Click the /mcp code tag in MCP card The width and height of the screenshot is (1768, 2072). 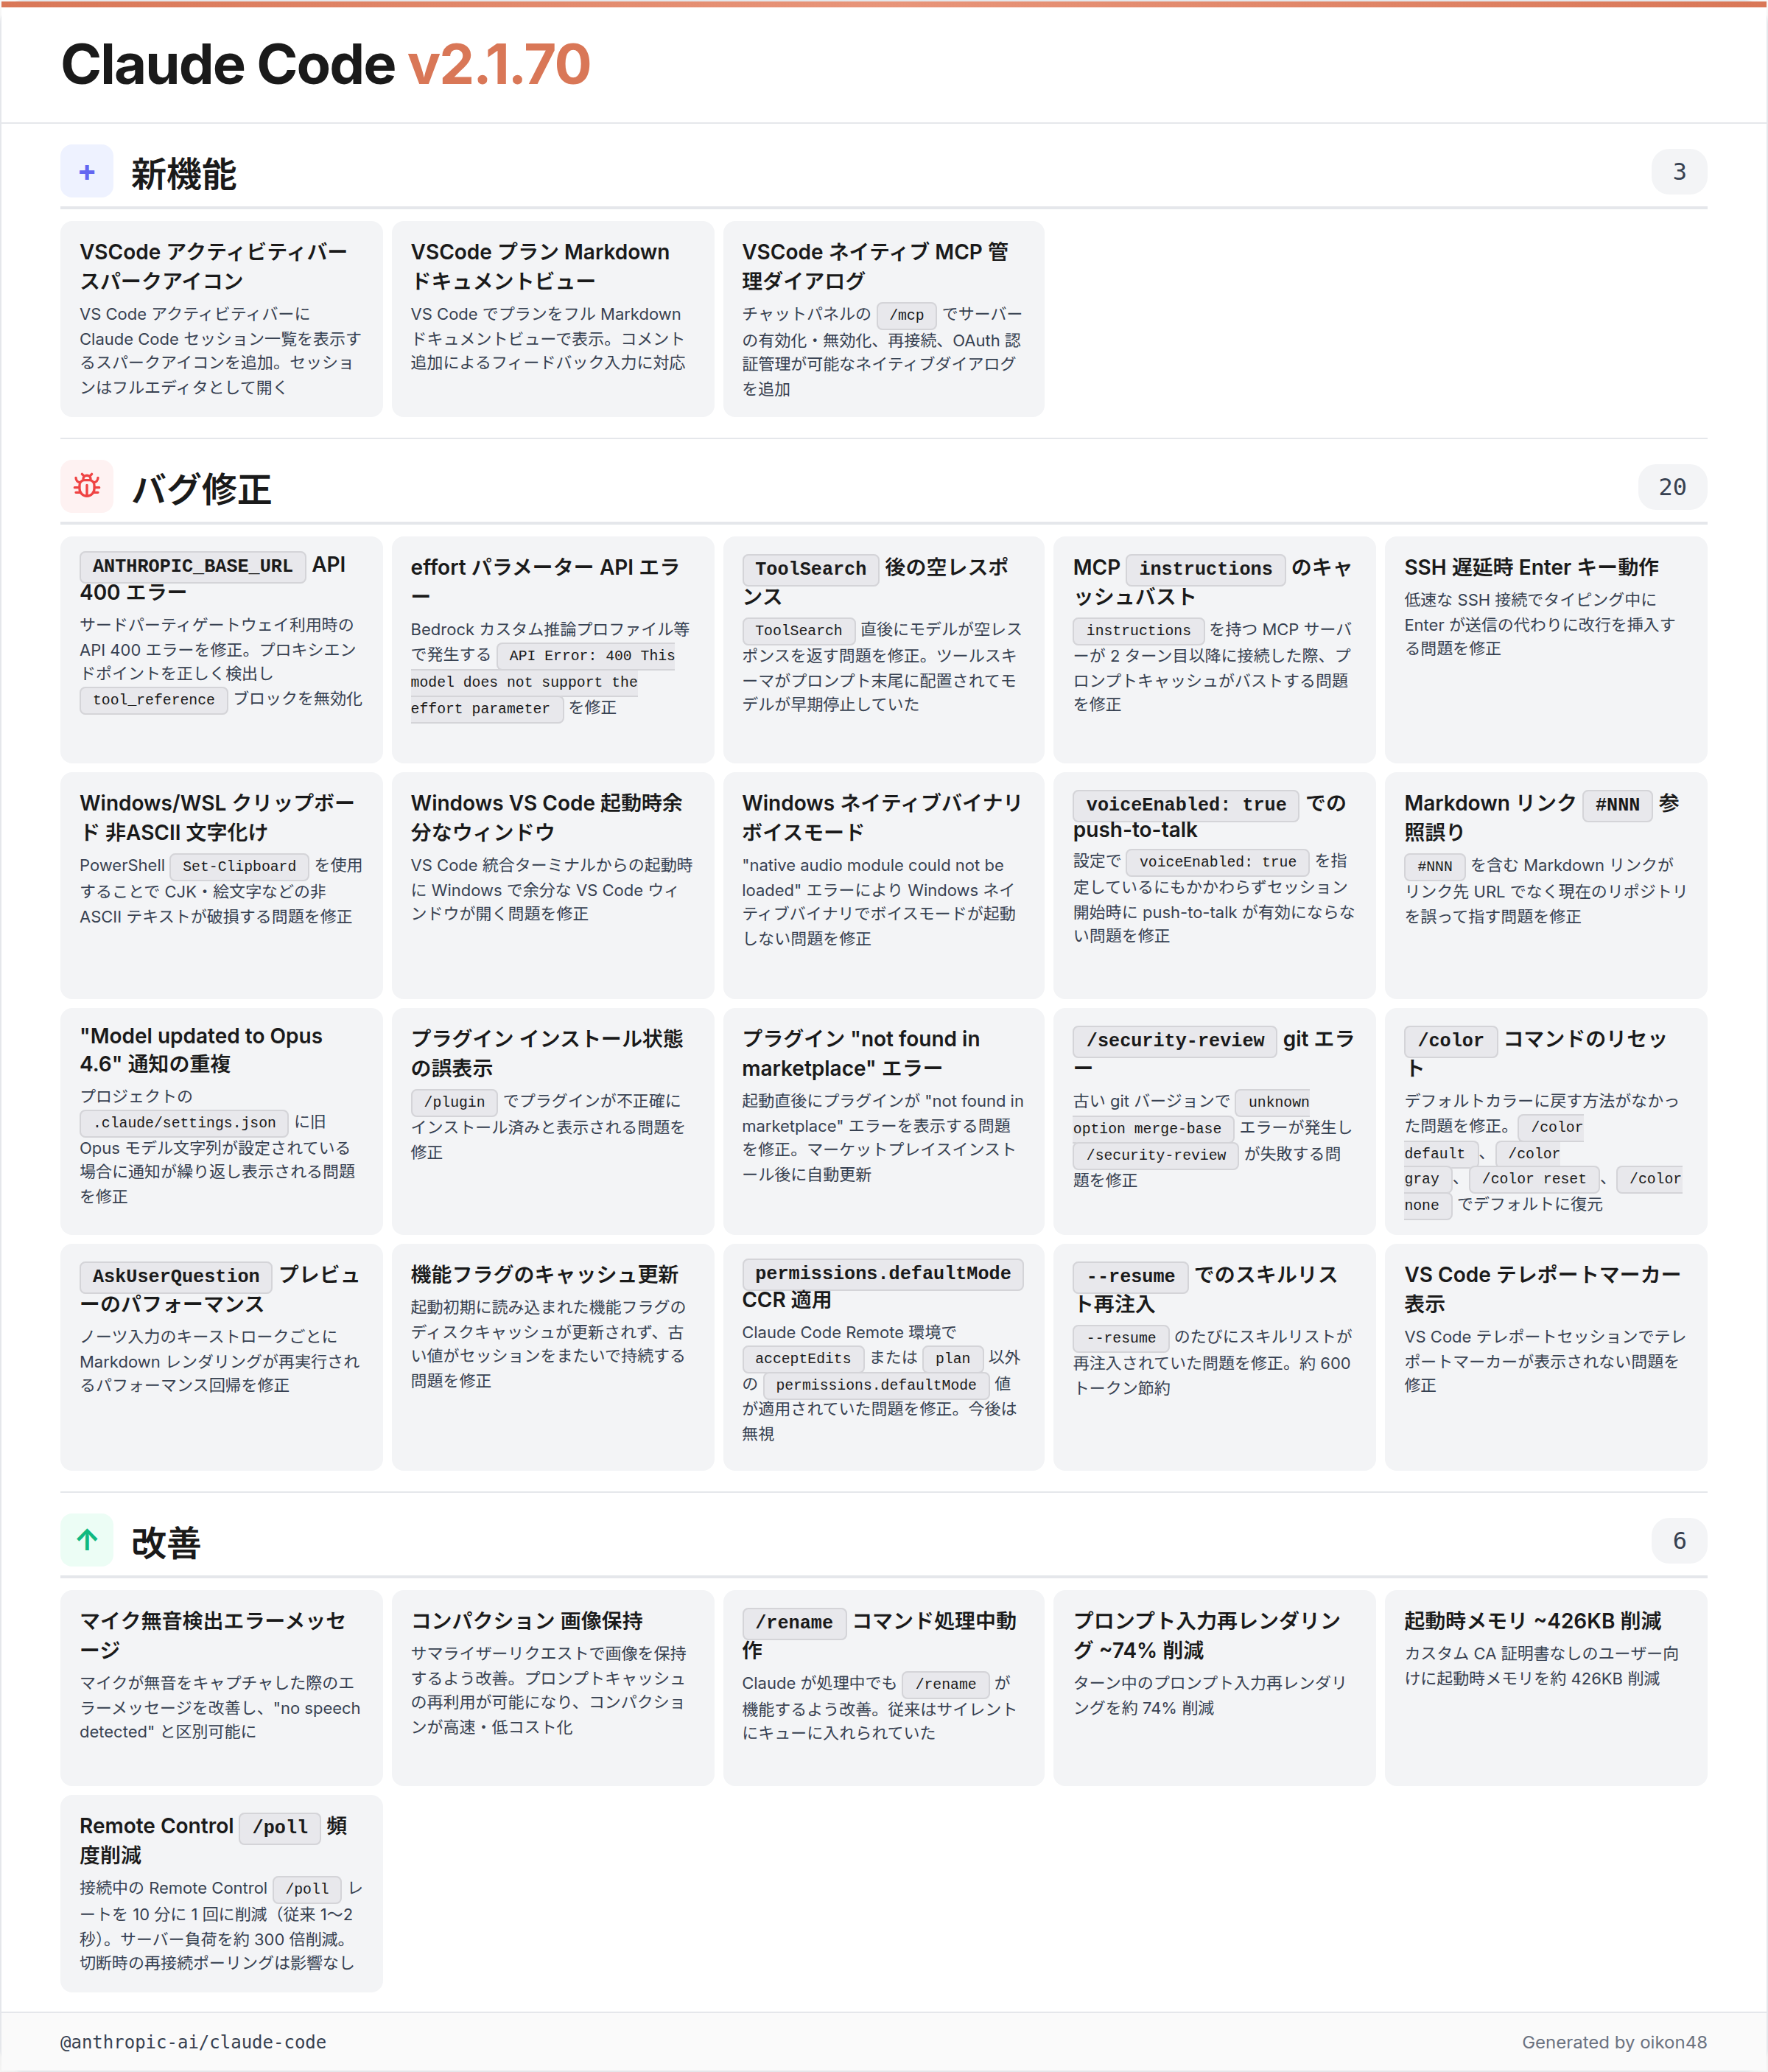tap(906, 315)
